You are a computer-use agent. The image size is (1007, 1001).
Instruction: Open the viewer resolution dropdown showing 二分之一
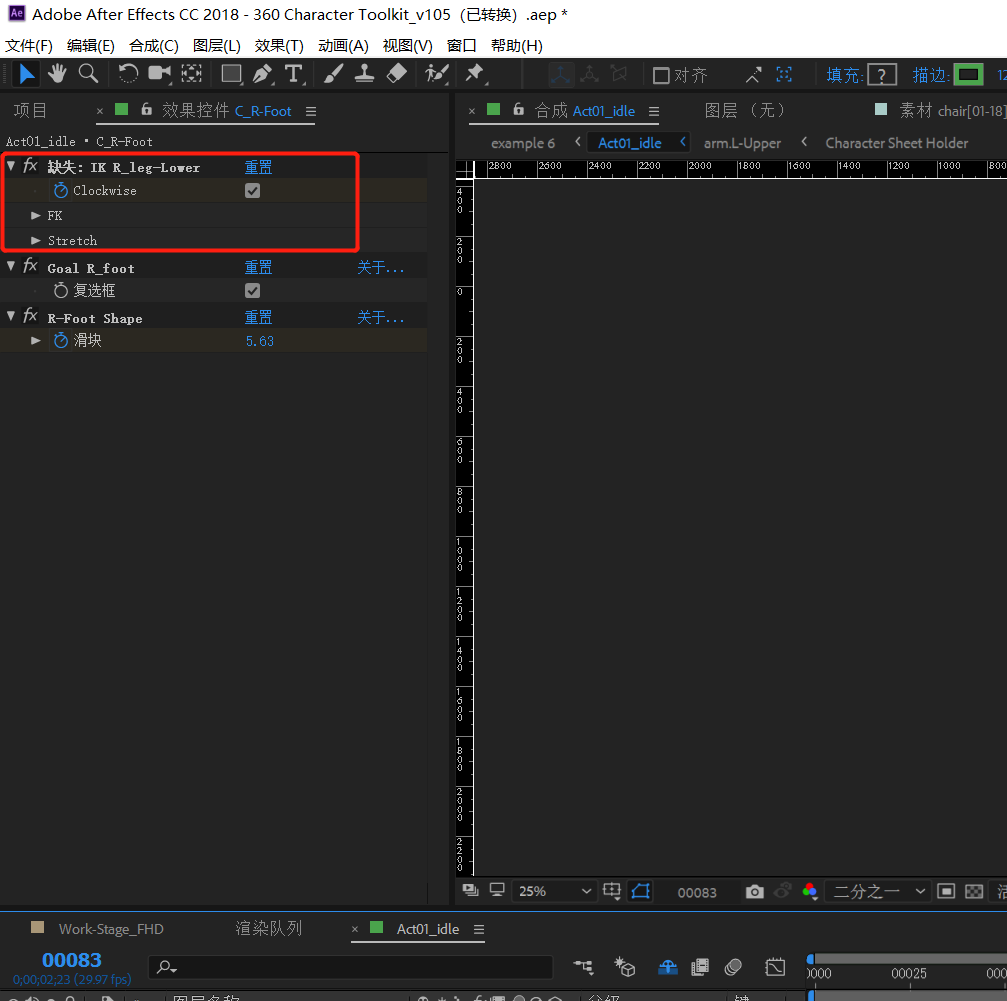click(x=877, y=891)
